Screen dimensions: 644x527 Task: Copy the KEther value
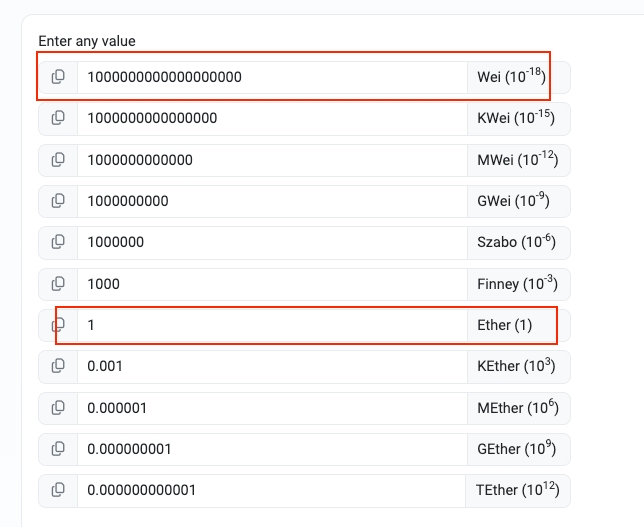(x=58, y=366)
